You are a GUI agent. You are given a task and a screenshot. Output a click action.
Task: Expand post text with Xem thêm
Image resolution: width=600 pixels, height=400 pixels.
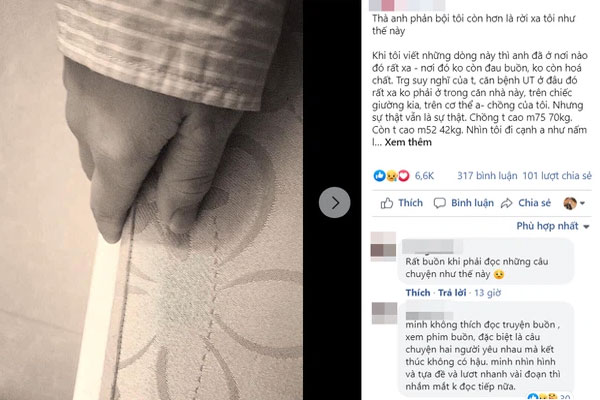coord(408,142)
